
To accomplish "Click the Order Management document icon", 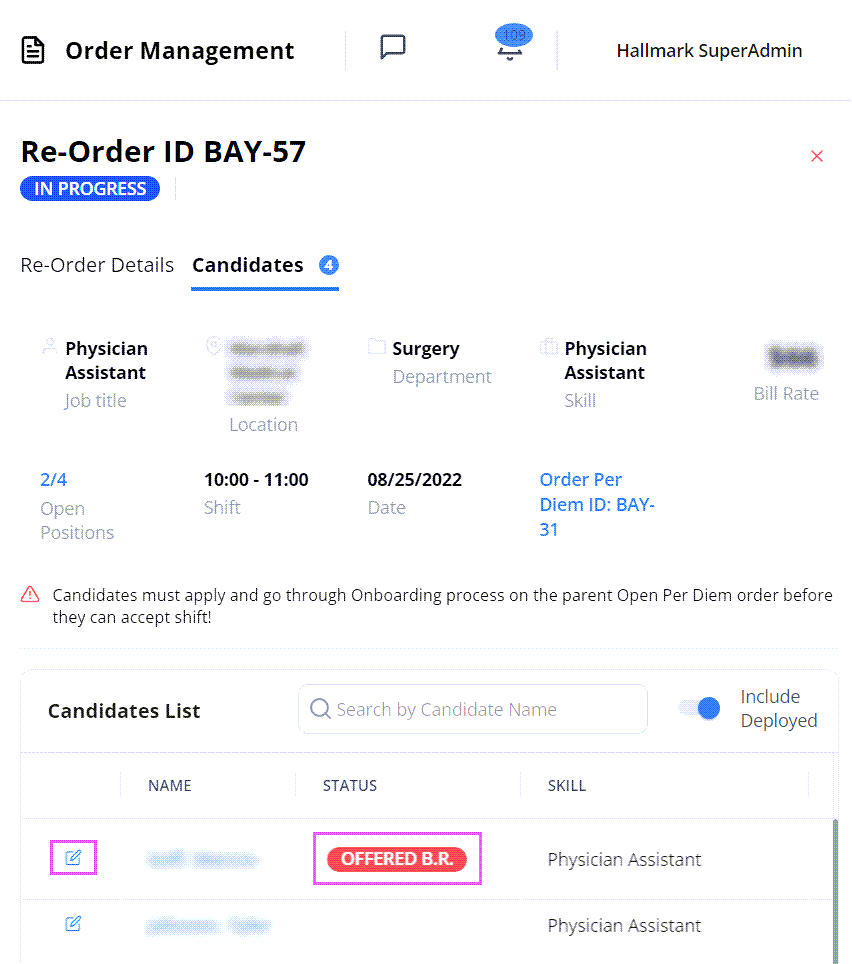I will pos(33,50).
